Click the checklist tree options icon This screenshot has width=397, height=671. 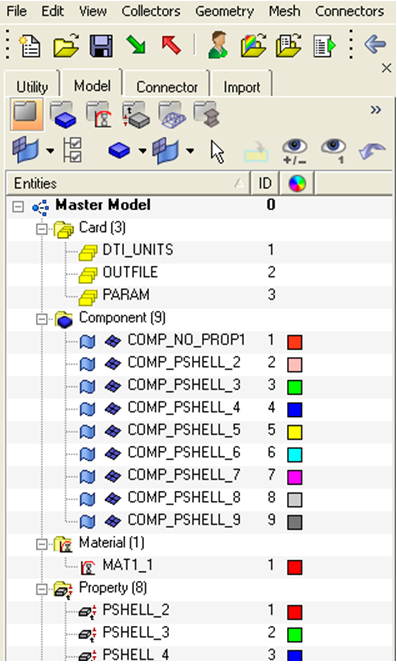72,150
